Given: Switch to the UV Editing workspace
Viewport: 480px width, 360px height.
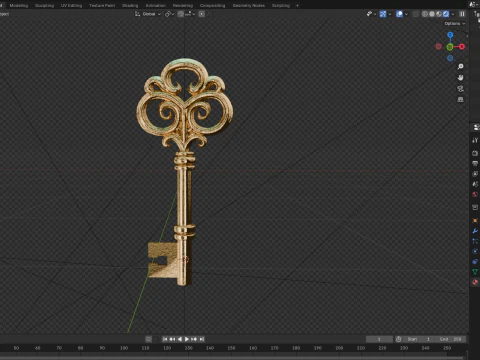Looking at the screenshot, I should (x=71, y=5).
